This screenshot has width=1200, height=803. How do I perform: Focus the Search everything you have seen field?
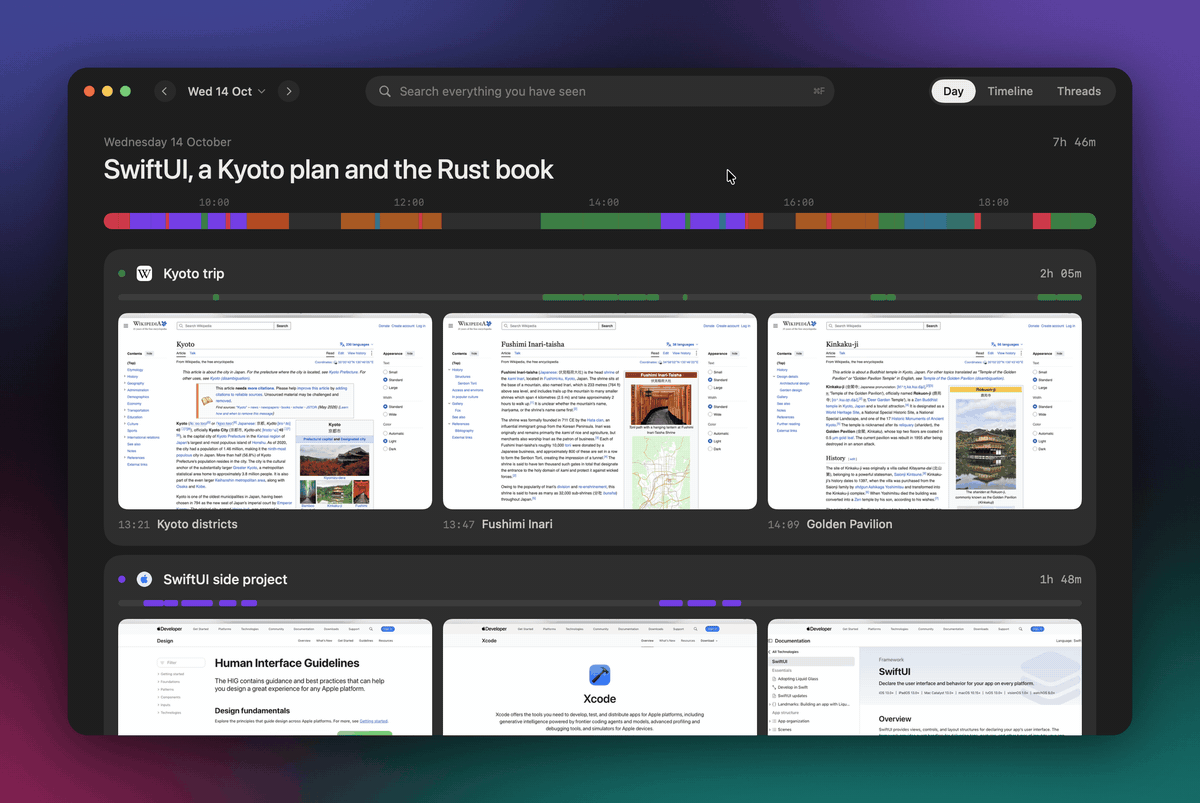coord(600,91)
